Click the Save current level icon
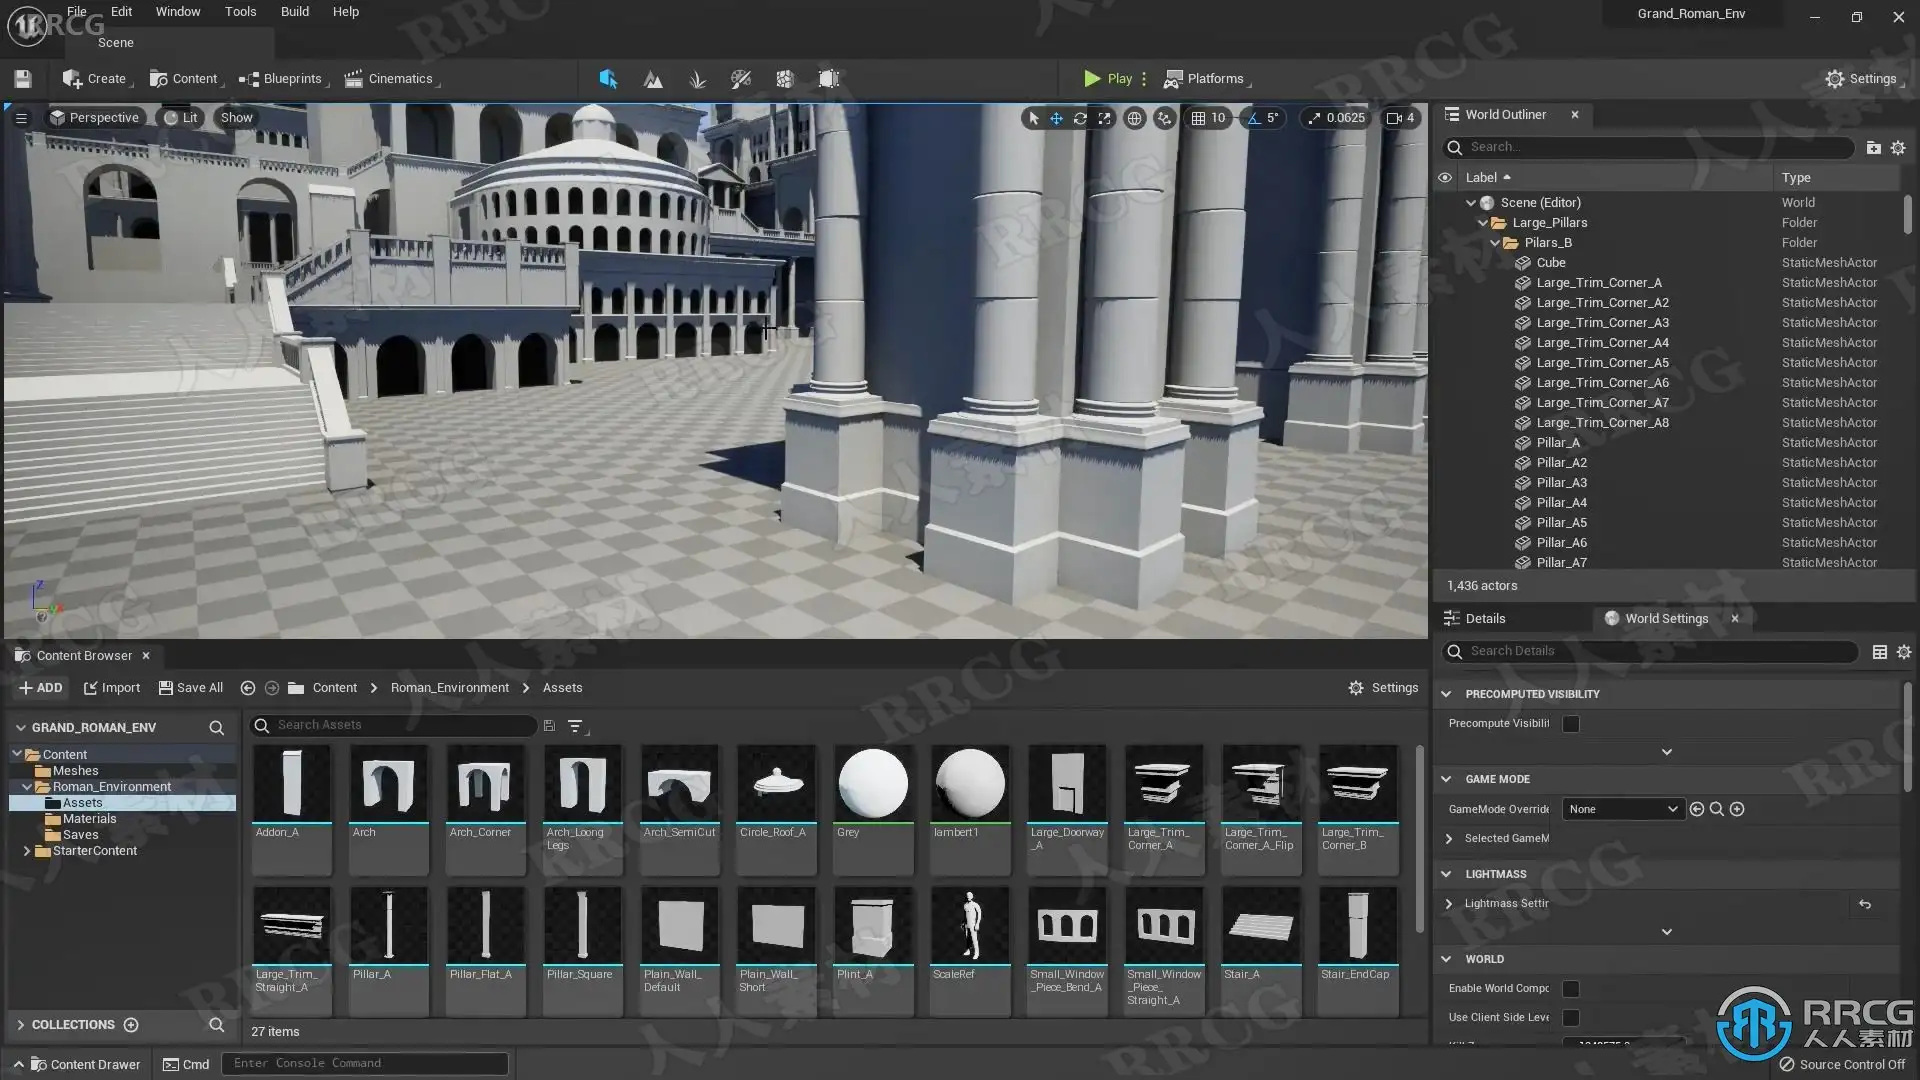 (x=23, y=79)
